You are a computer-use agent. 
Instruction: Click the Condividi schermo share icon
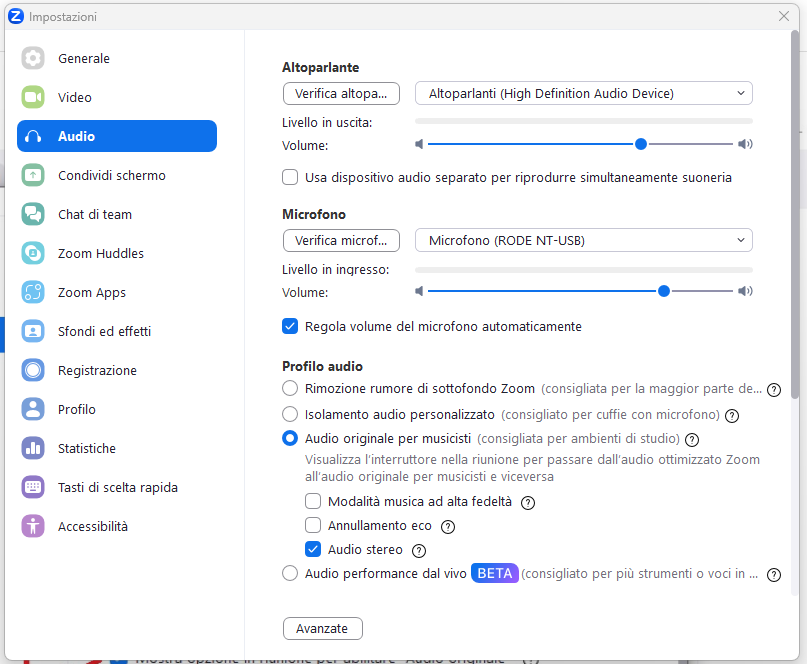tap(33, 176)
